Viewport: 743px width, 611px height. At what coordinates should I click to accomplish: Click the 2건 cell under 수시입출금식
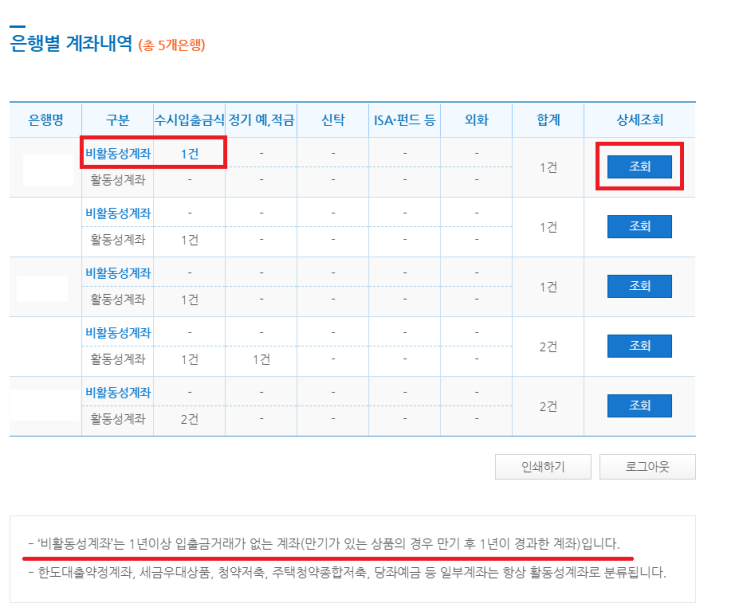coord(190,419)
